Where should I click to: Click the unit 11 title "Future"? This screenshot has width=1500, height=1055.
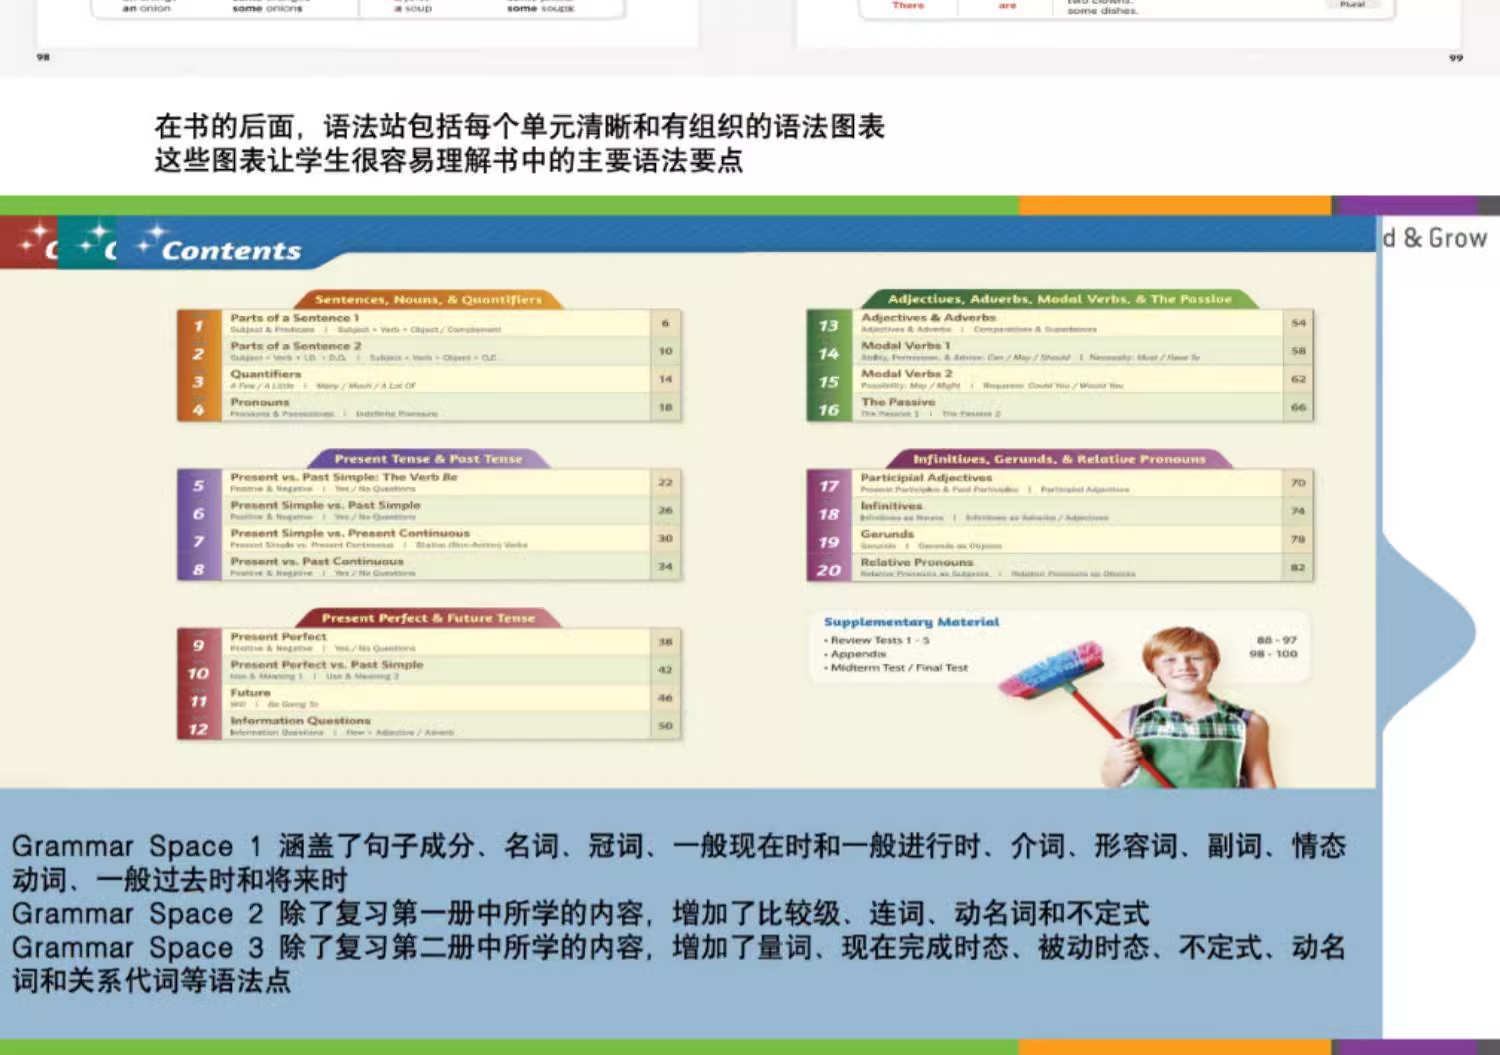250,692
